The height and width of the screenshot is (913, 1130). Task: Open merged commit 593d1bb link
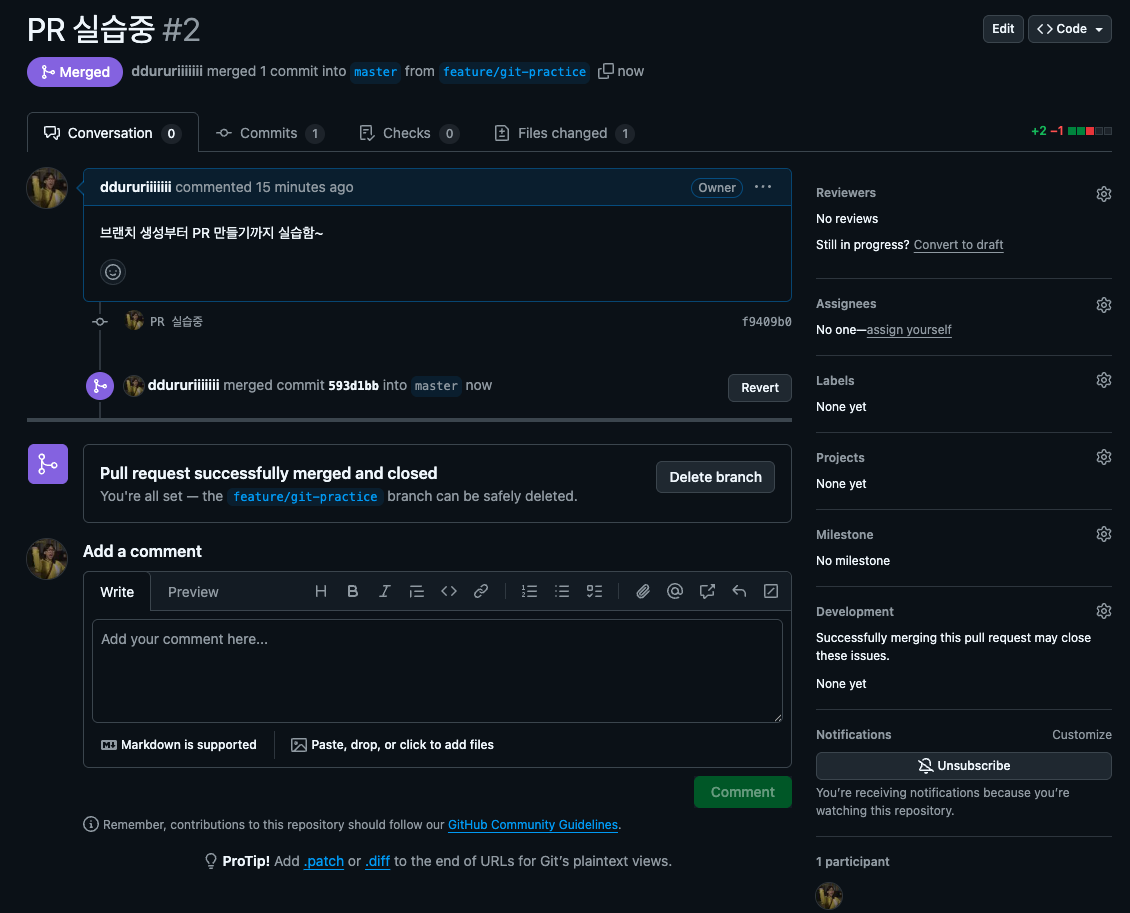[x=353, y=386]
